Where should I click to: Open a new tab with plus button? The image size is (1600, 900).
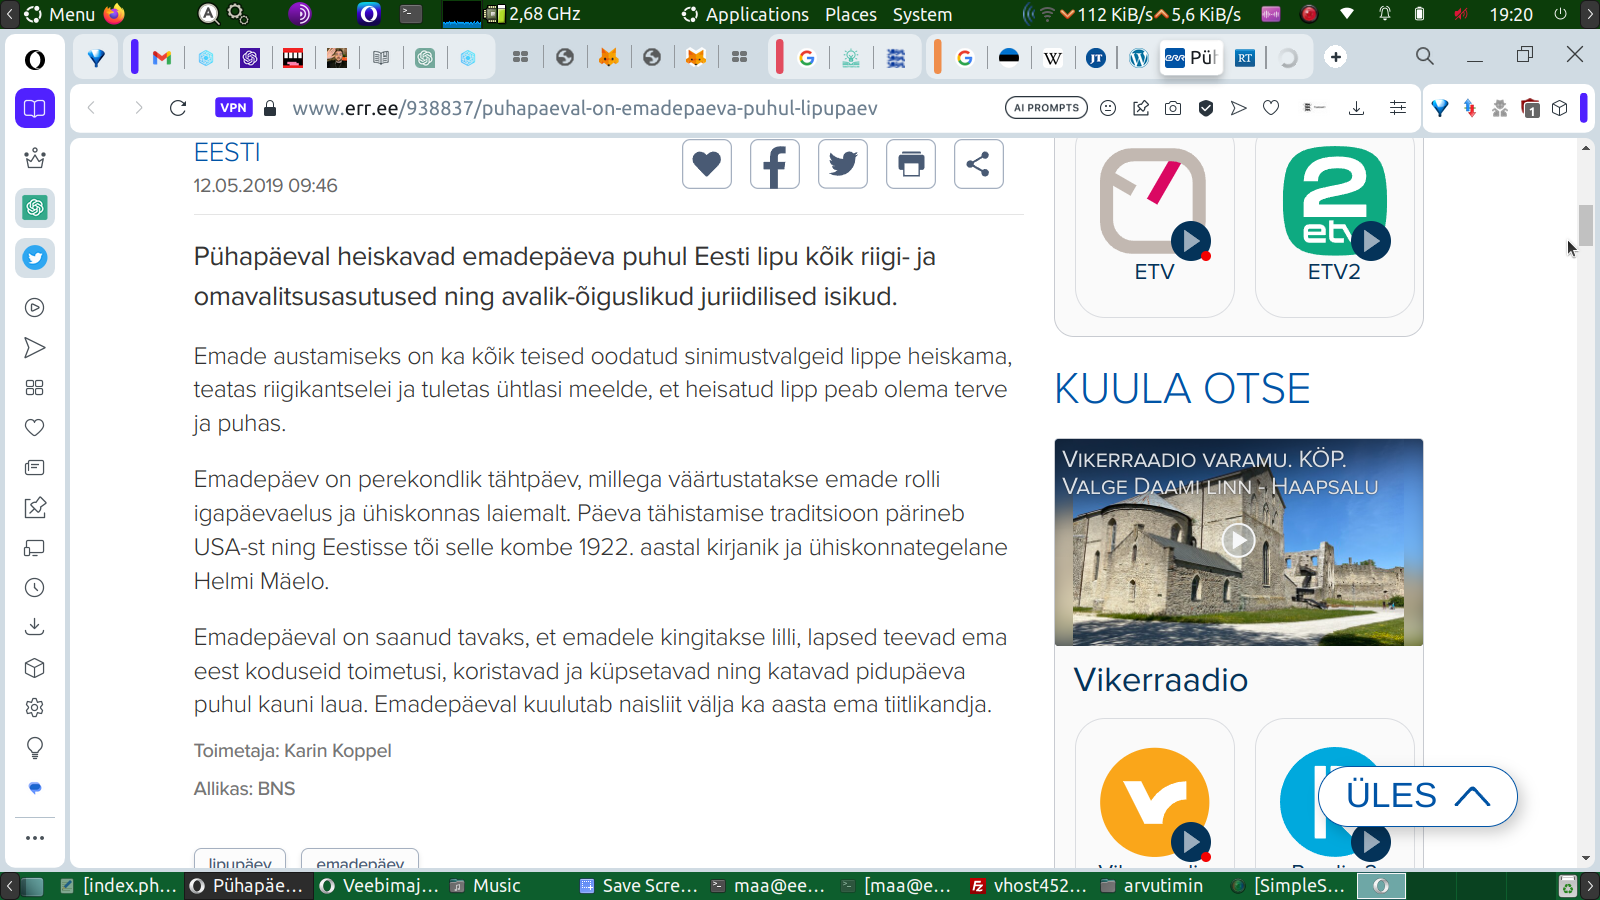(1336, 57)
